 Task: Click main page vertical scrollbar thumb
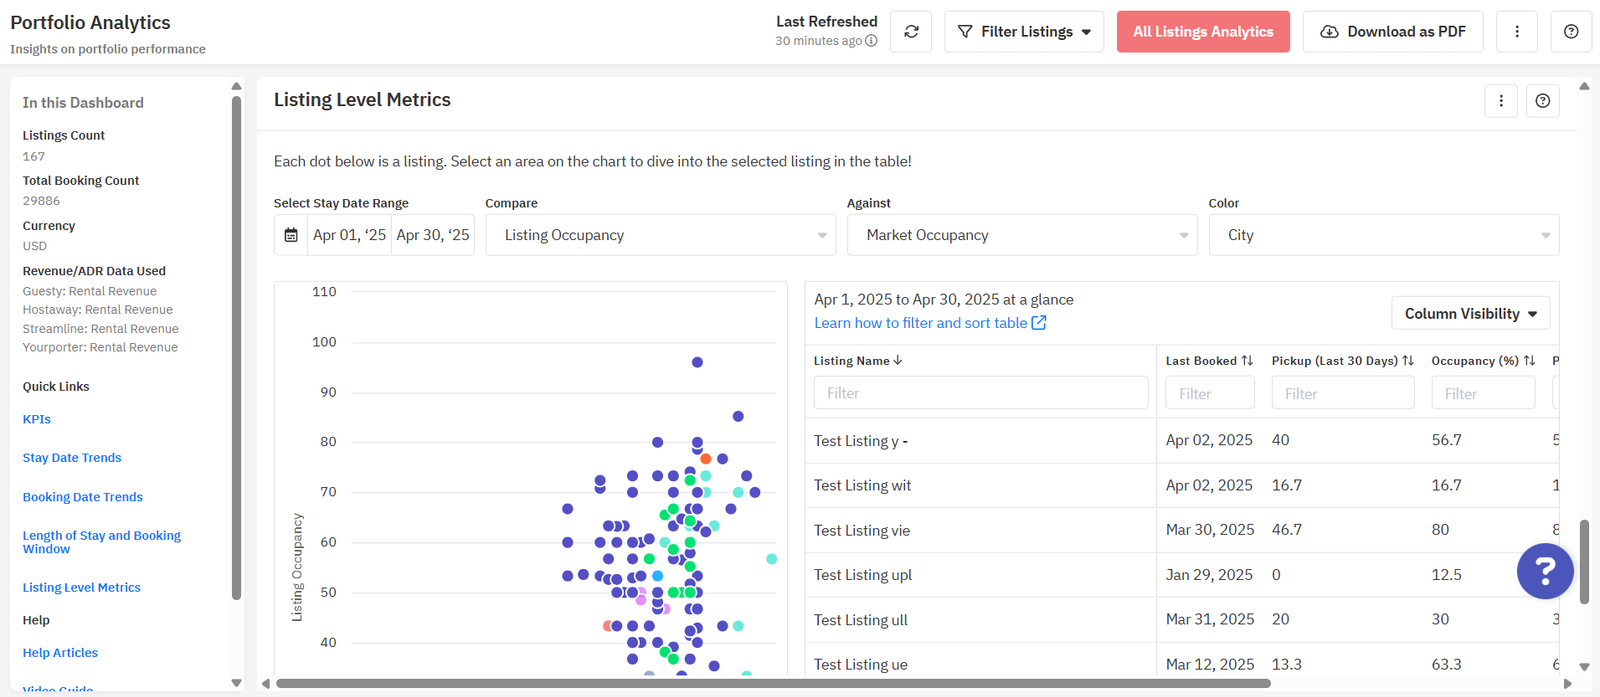click(1584, 561)
